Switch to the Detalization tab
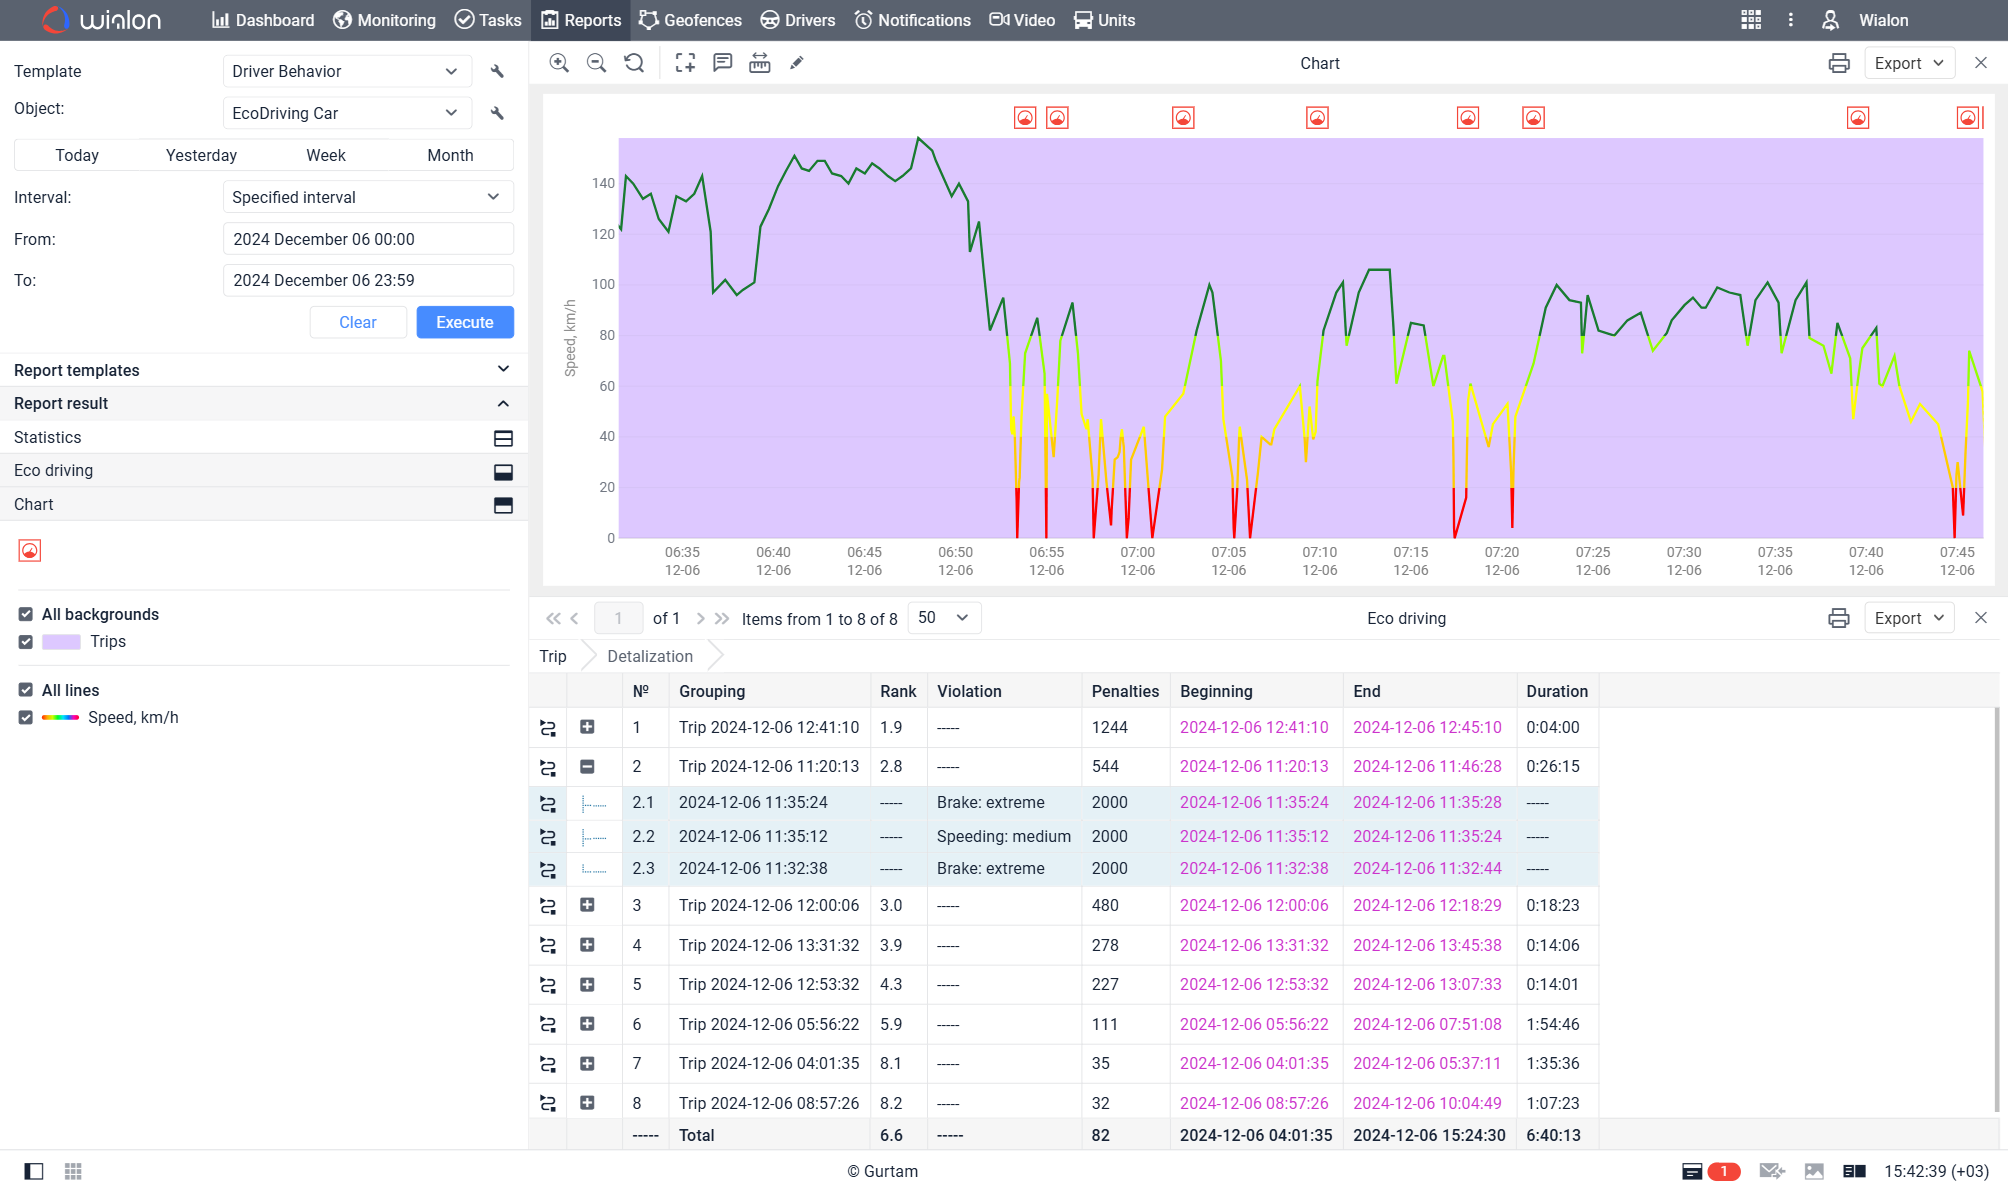The image size is (2008, 1191). click(649, 655)
